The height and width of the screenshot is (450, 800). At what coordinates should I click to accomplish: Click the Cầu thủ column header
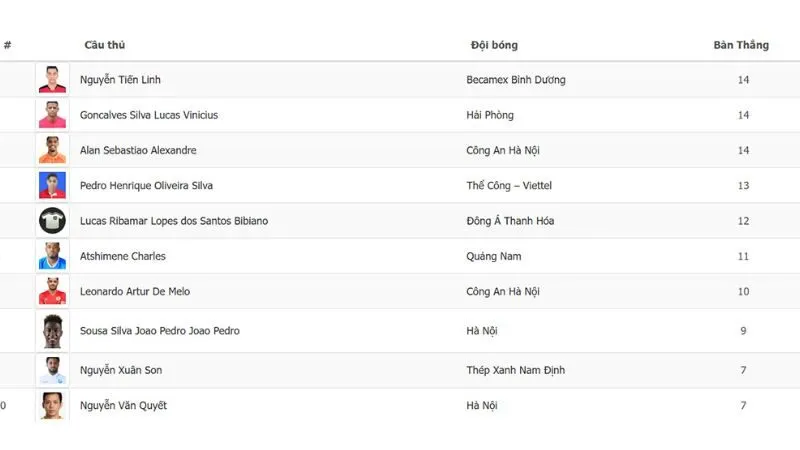click(x=105, y=45)
